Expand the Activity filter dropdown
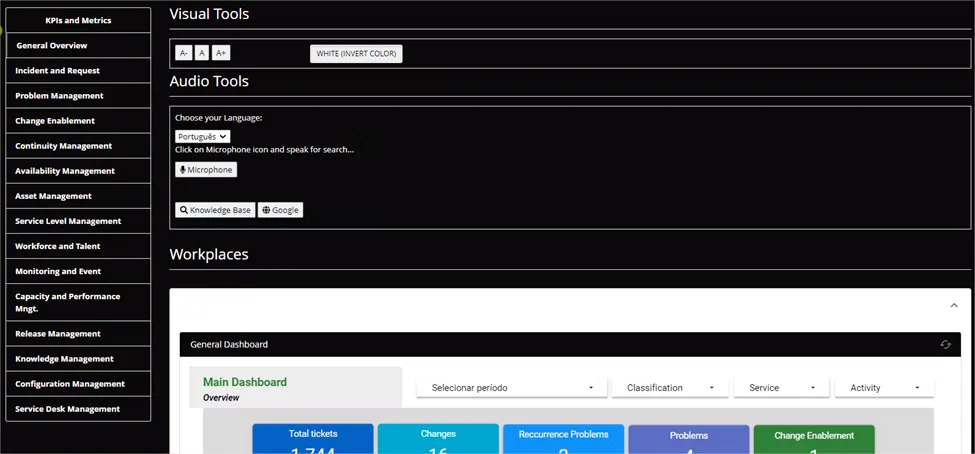 click(x=884, y=387)
